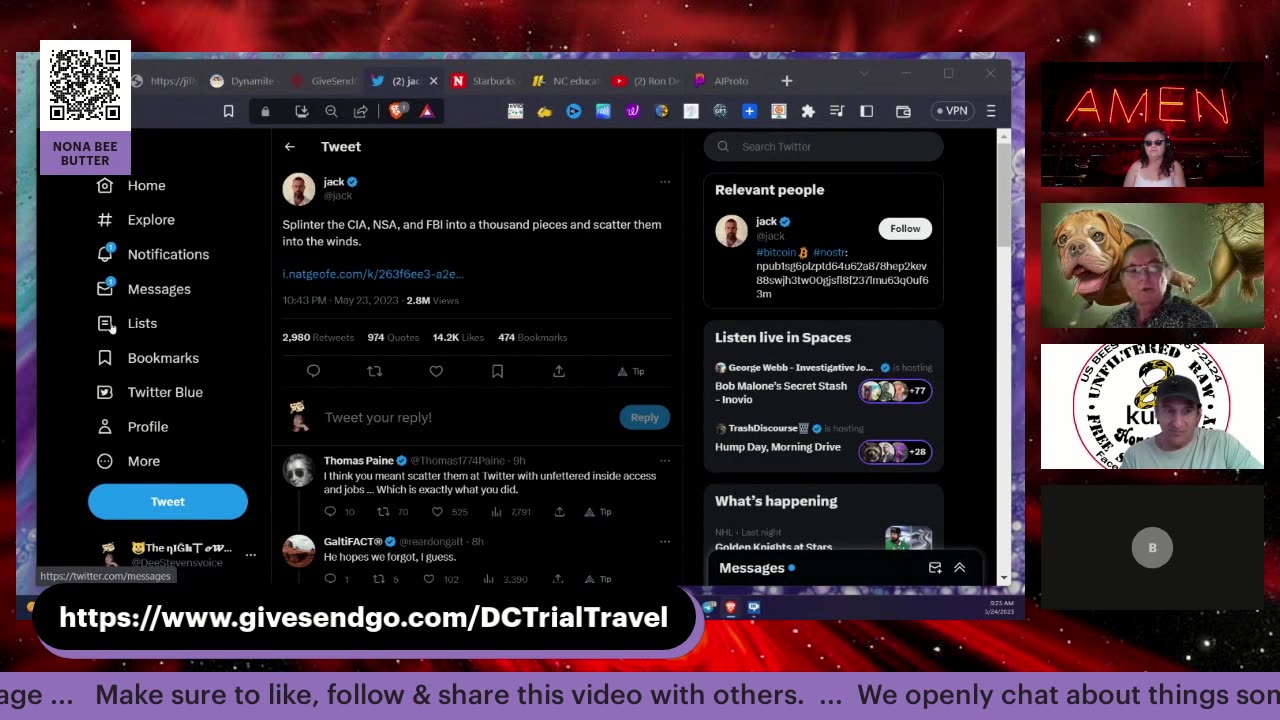Toggle the browser sidebar panel
1280x720 pixels.
(867, 111)
